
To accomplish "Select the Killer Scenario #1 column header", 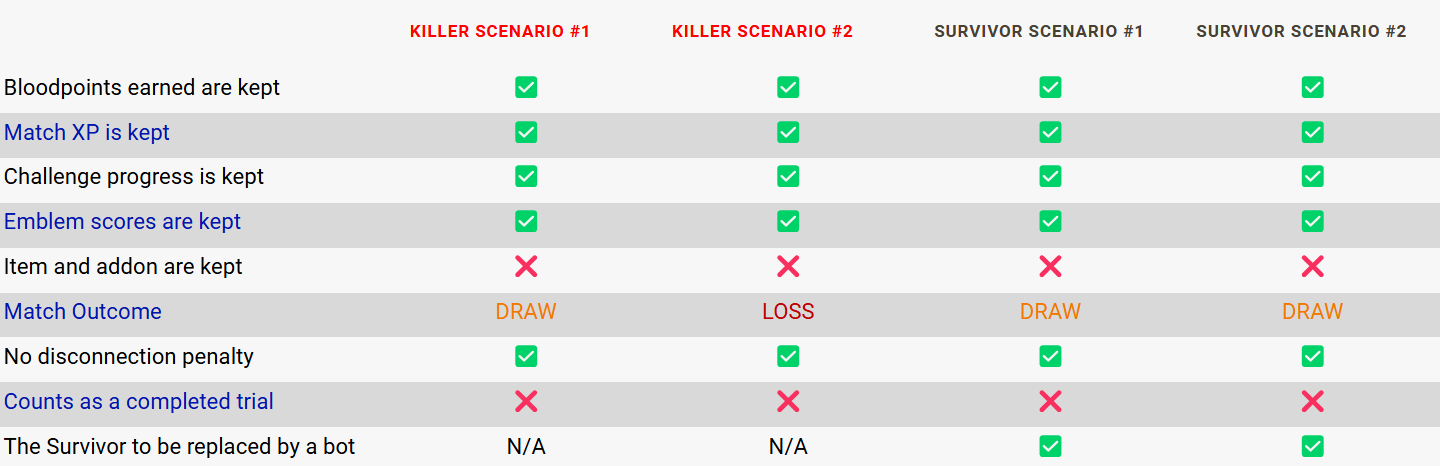I will [x=500, y=32].
